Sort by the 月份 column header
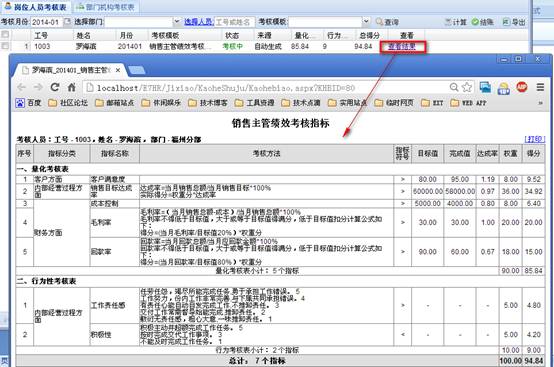554x367 pixels. (x=131, y=35)
